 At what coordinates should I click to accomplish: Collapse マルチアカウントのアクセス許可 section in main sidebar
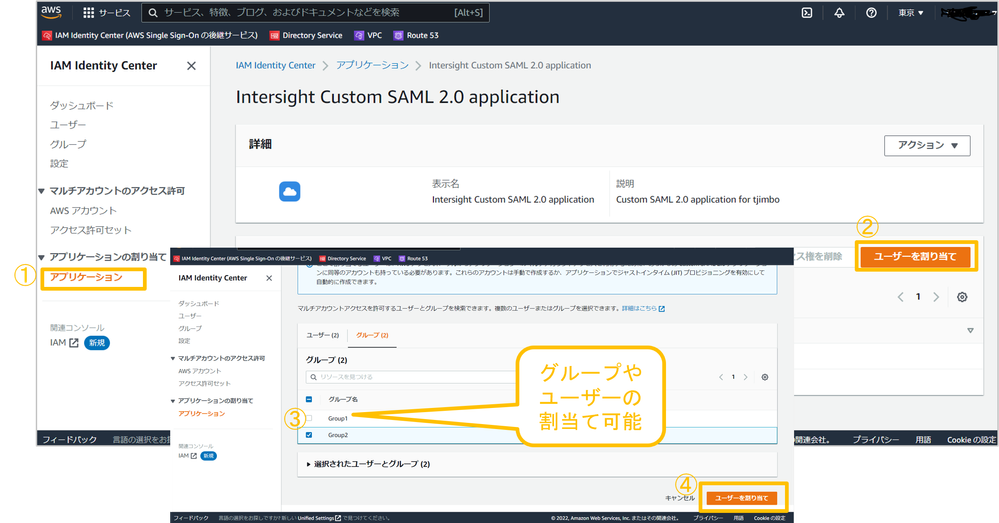coord(41,191)
